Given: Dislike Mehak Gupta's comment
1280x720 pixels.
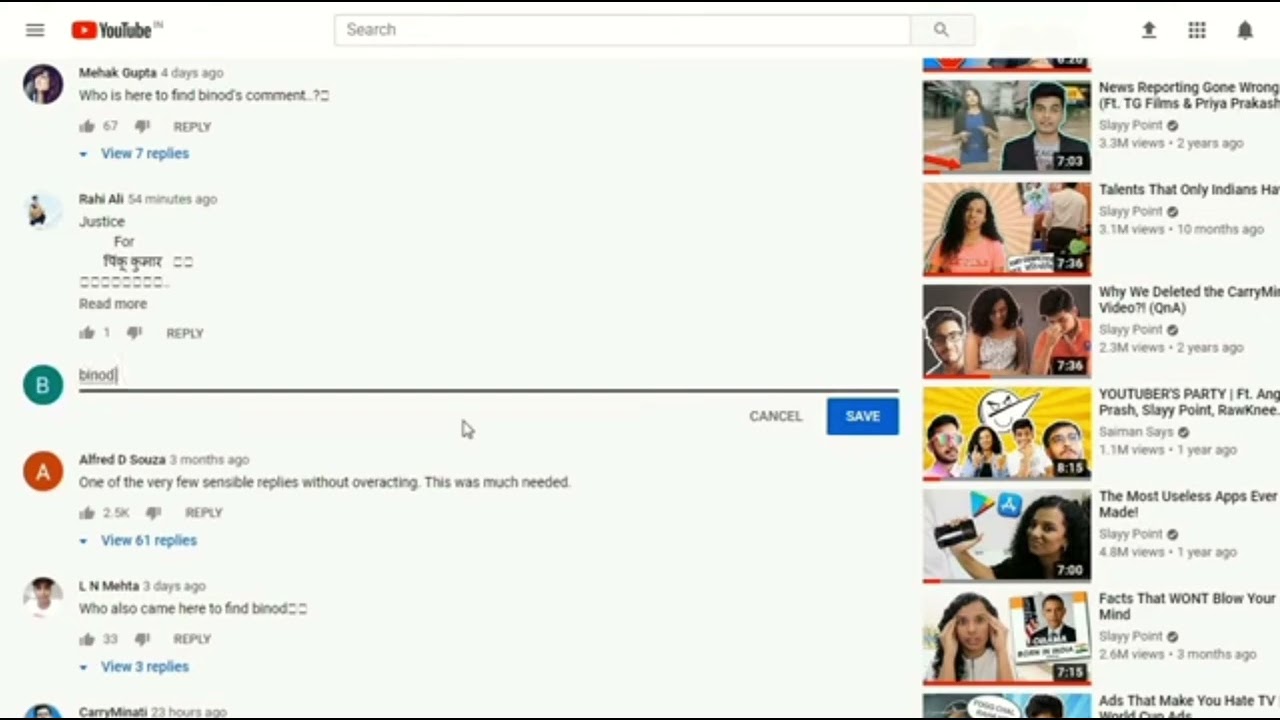Looking at the screenshot, I should click(142, 126).
